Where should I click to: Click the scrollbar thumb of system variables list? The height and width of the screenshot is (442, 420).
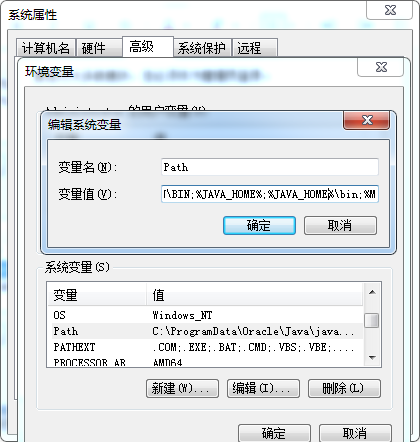(372, 321)
